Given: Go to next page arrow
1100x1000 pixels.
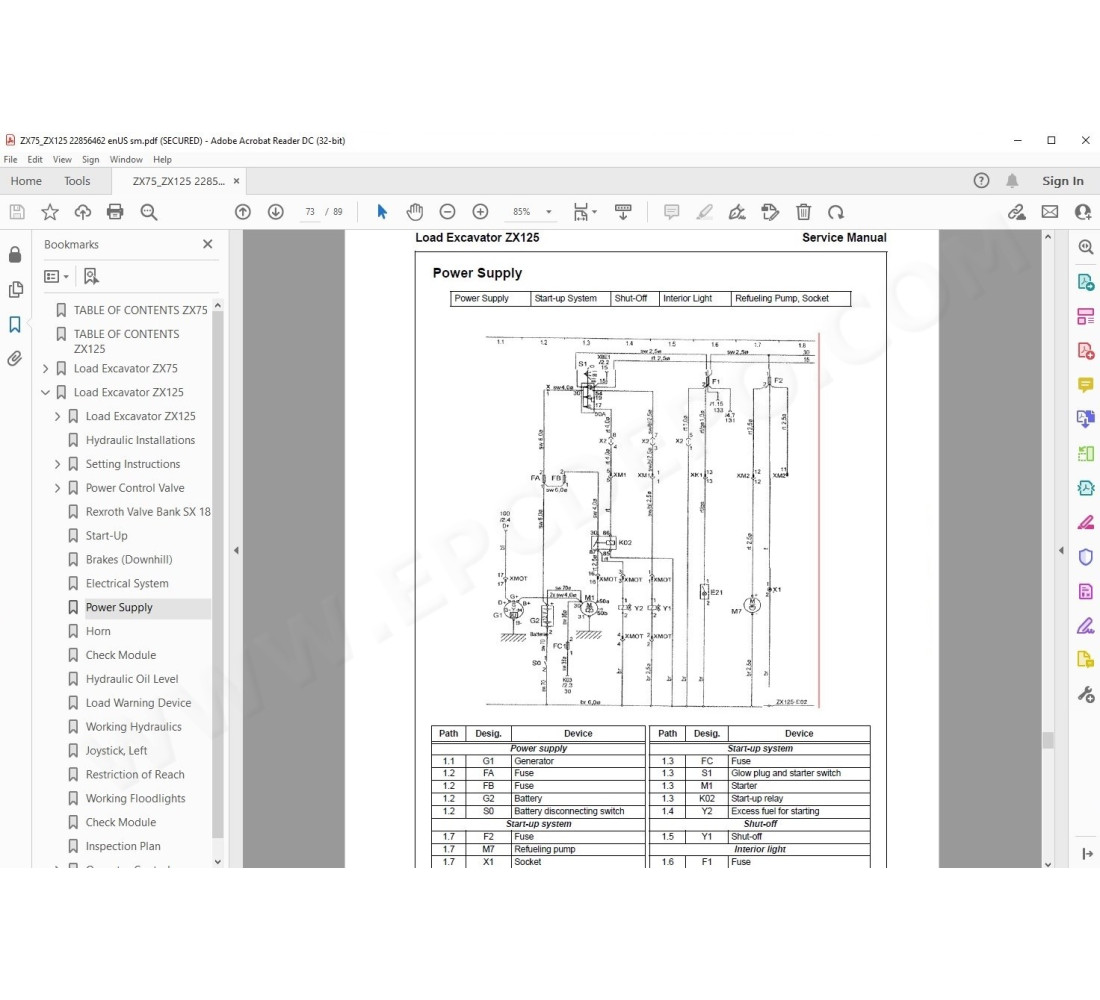Looking at the screenshot, I should pyautogui.click(x=276, y=212).
